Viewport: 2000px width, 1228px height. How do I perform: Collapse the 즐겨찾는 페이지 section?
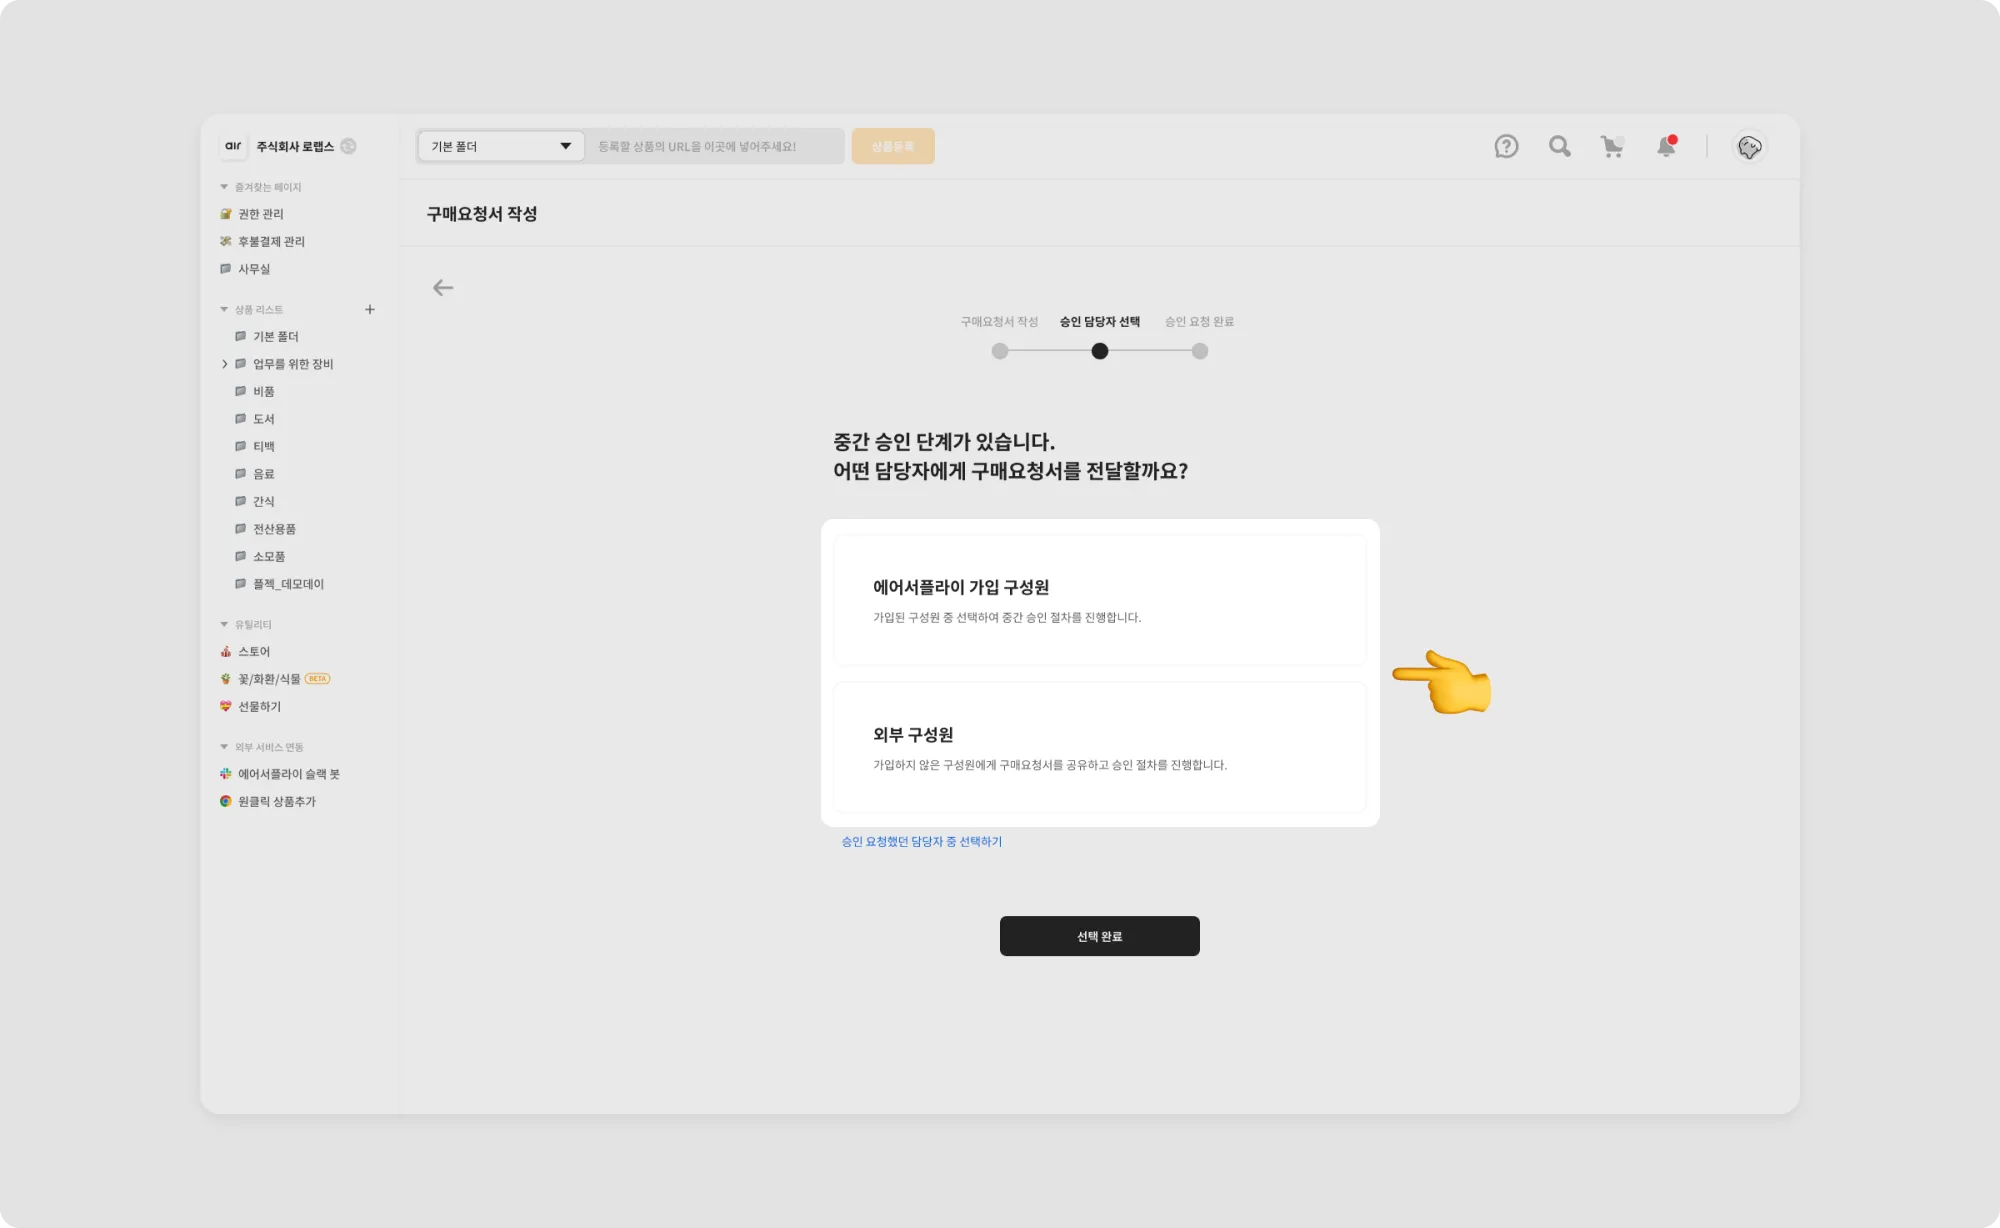(224, 187)
